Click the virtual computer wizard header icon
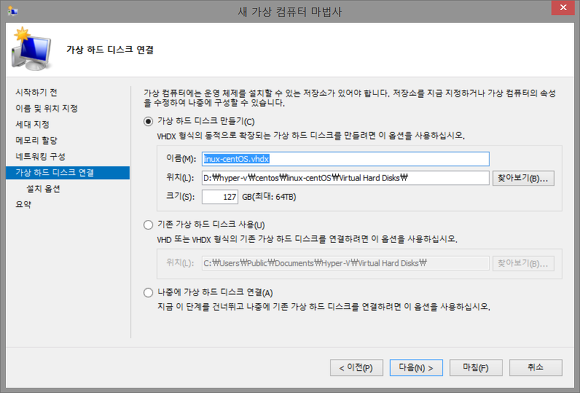 click(32, 49)
